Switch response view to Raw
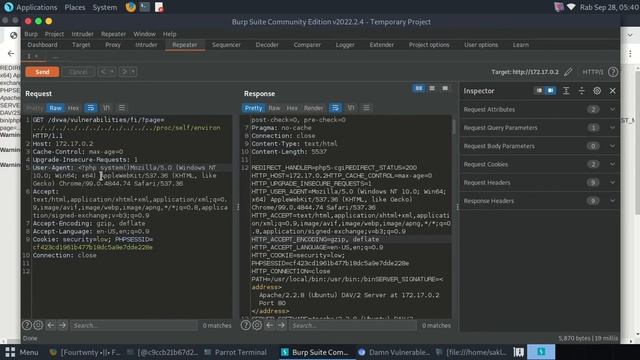 274,108
